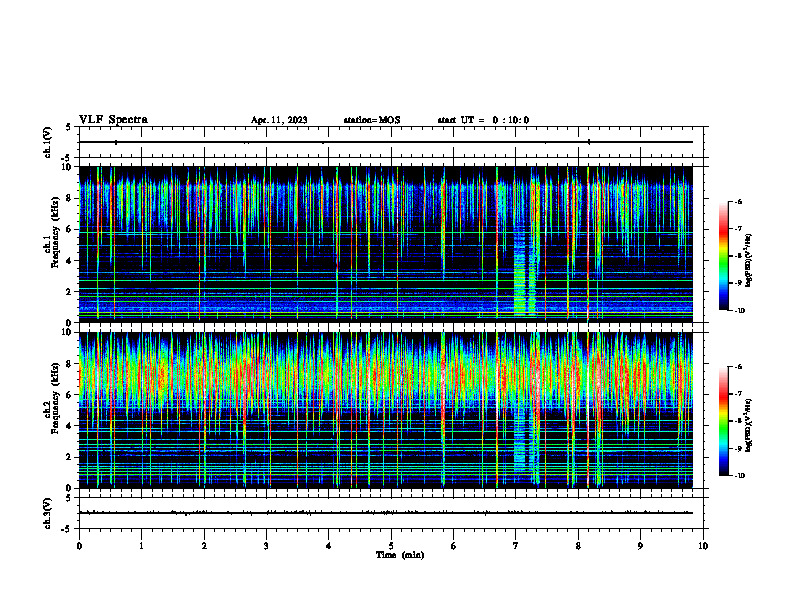792x612 pixels.
Task: Click time axis tick label "9"
Action: (x=640, y=546)
